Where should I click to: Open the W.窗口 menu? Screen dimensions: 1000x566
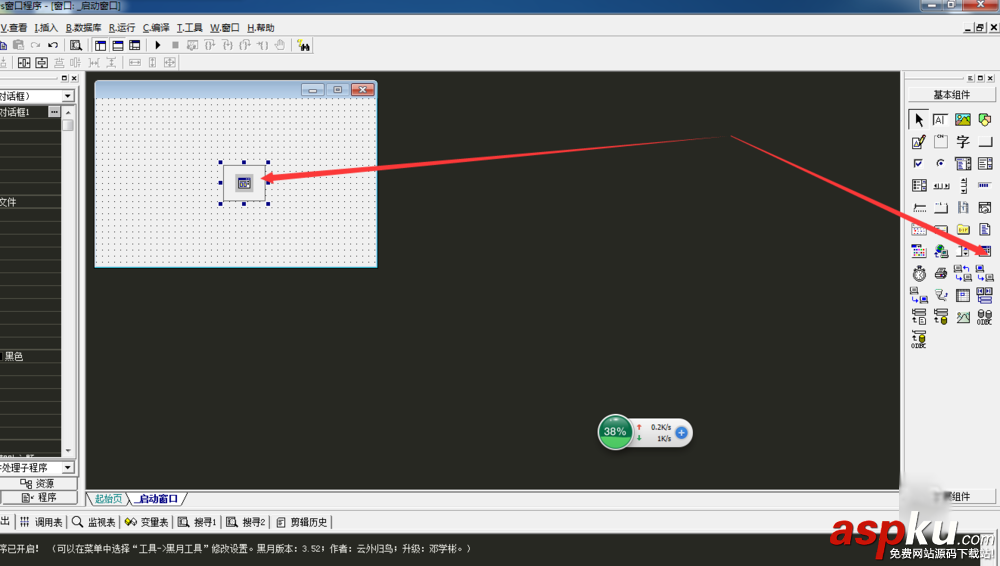224,27
